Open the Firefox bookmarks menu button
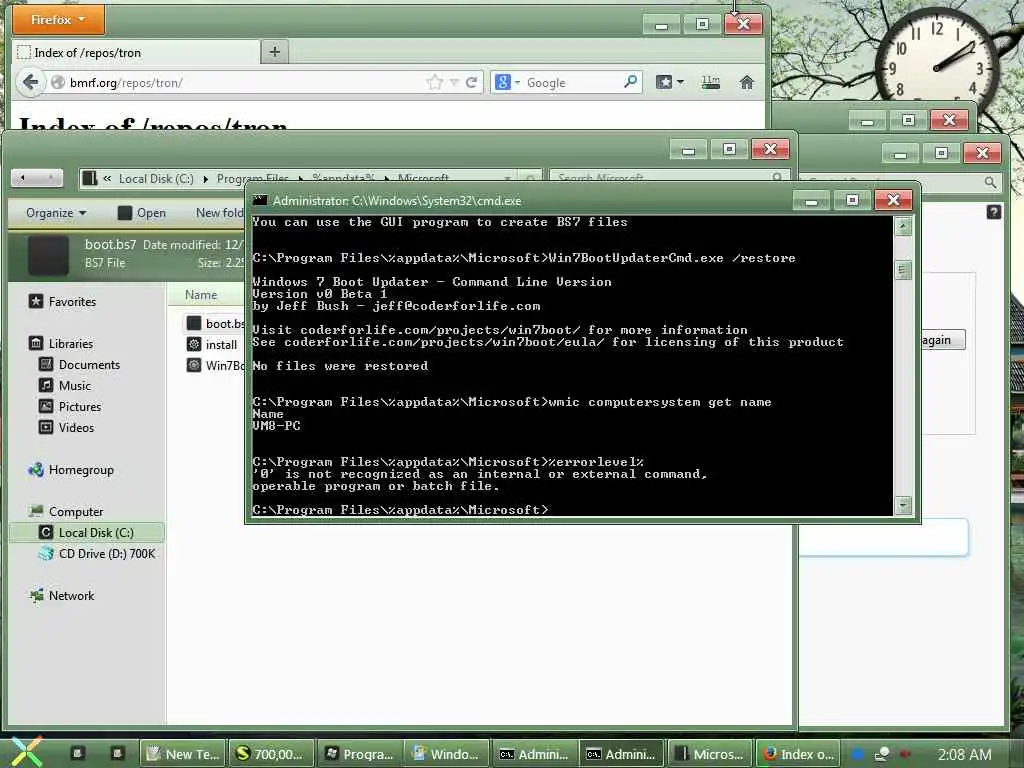 (669, 82)
